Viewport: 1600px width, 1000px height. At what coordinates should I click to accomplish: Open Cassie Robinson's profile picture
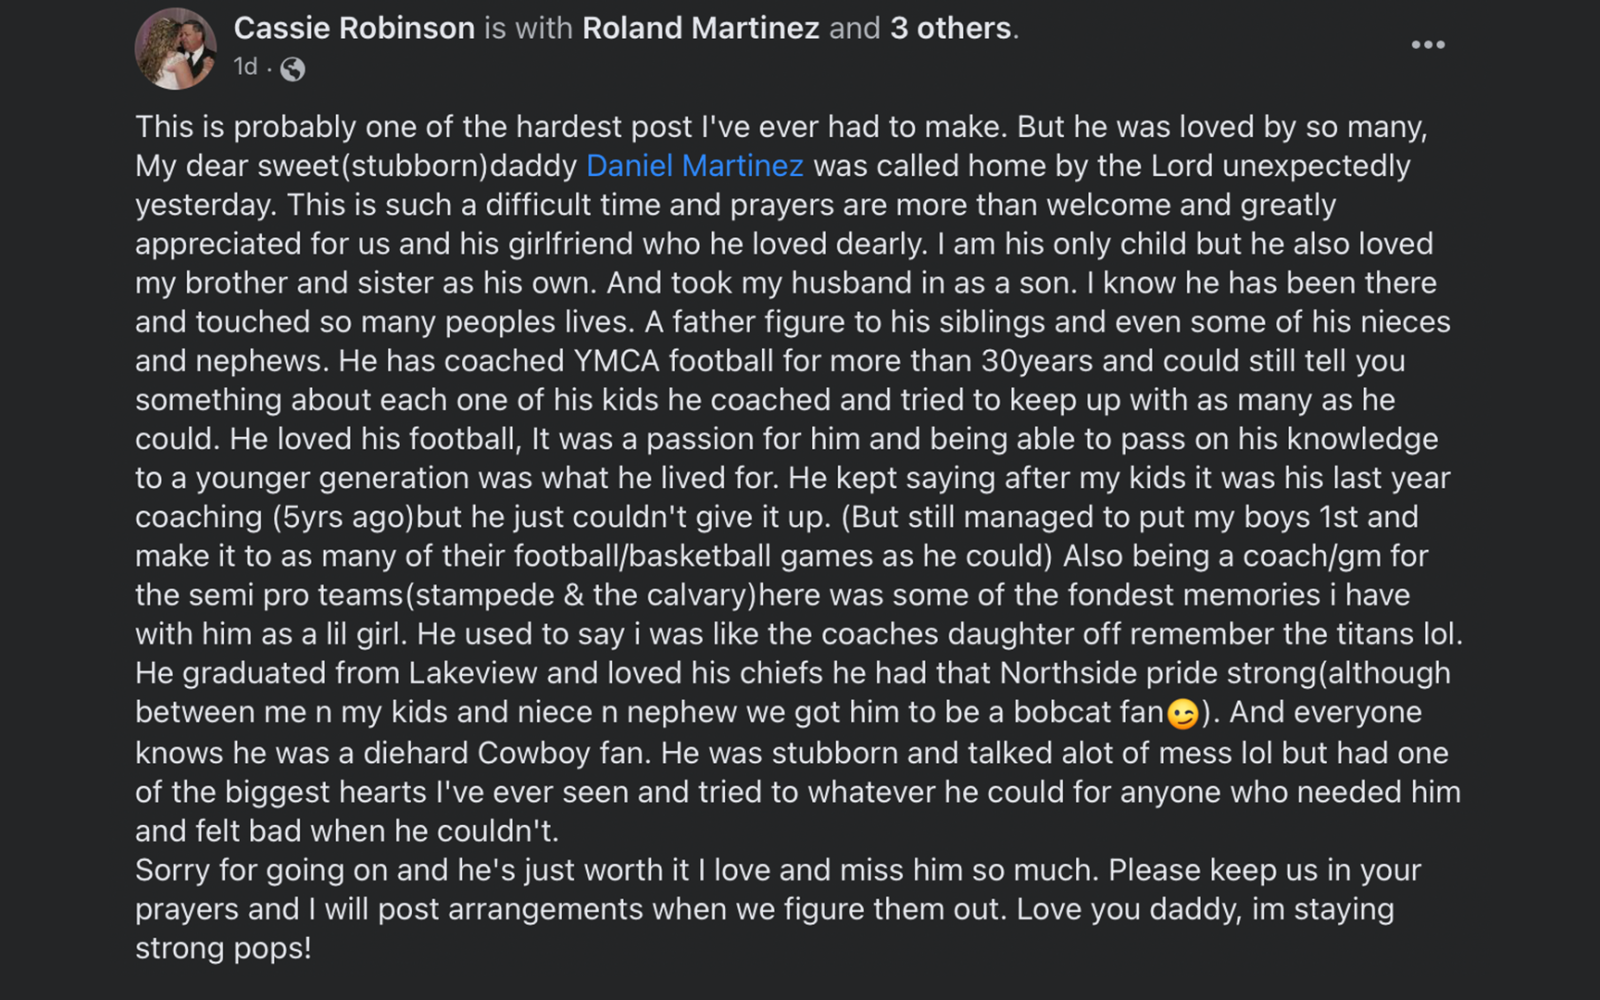click(x=175, y=40)
